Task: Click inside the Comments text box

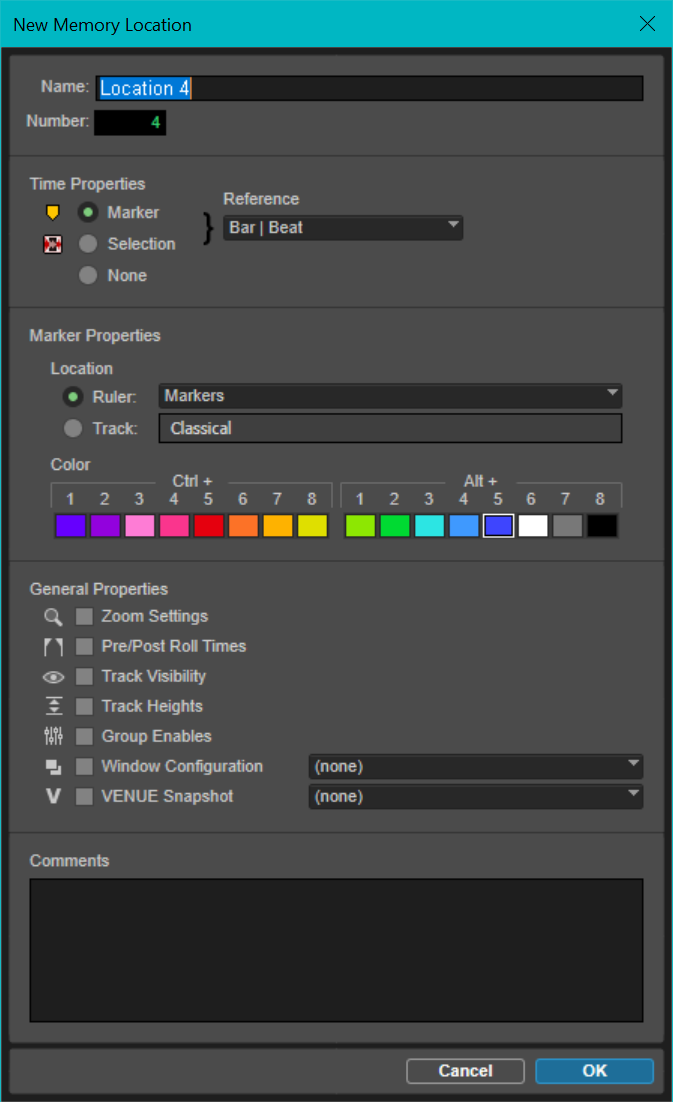Action: point(336,950)
